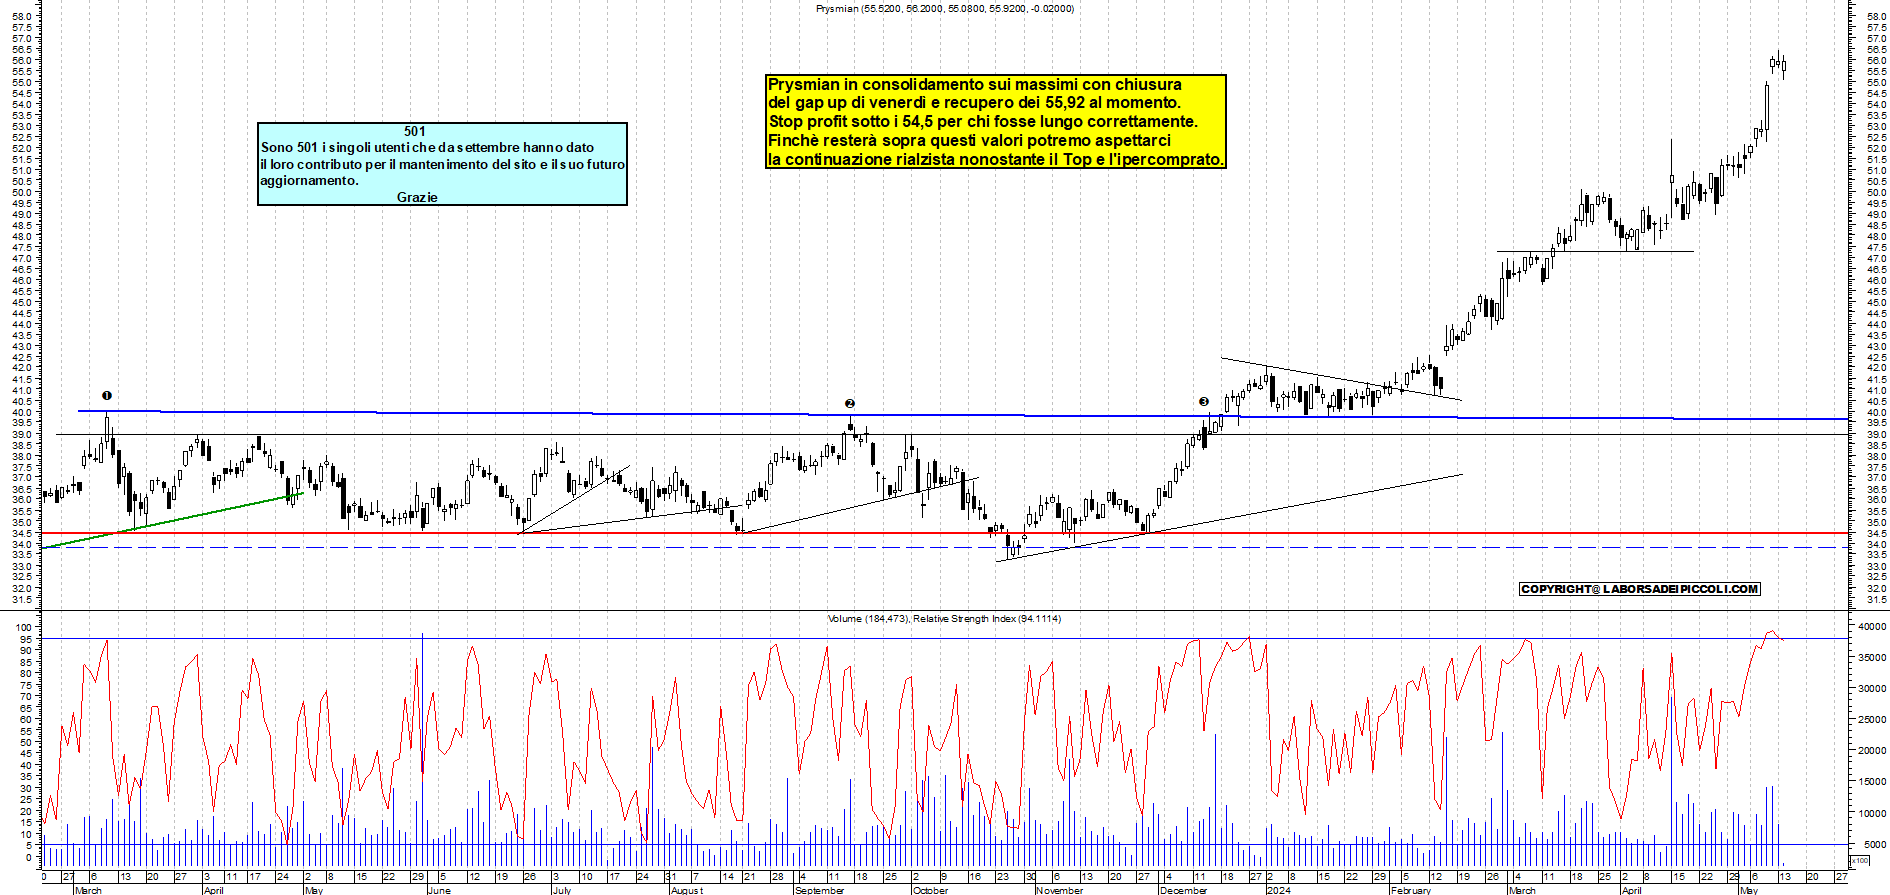Click the '100' value on RSI axis
The height and width of the screenshot is (895, 1890).
(x=25, y=628)
